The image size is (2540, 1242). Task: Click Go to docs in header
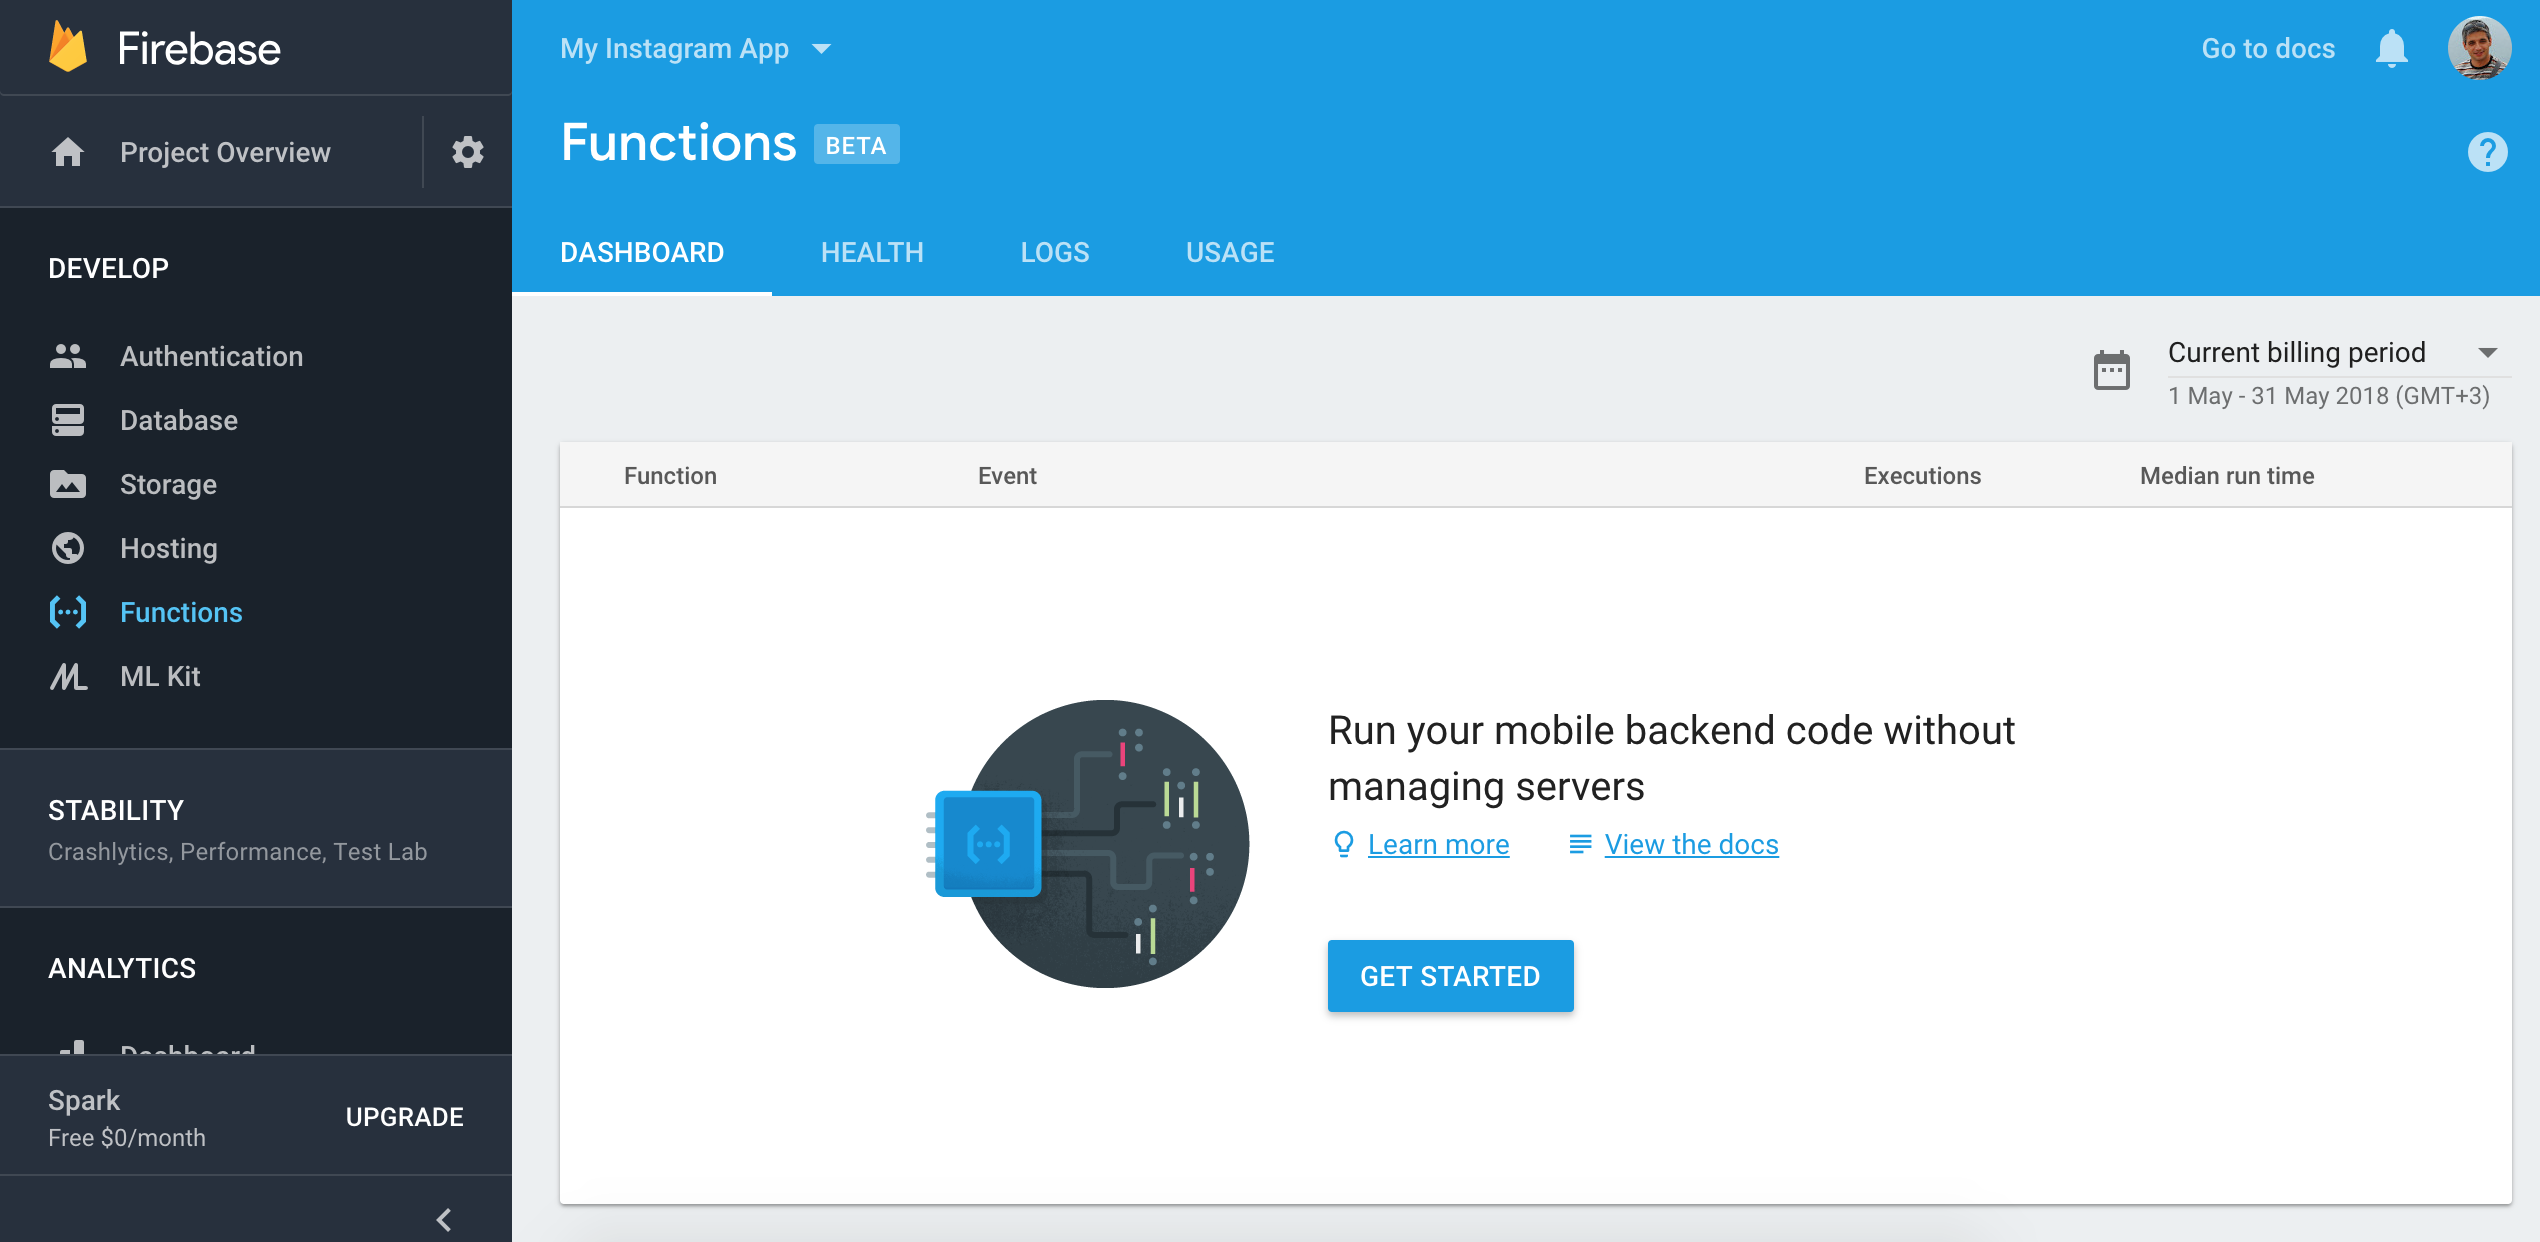pos(2268,48)
